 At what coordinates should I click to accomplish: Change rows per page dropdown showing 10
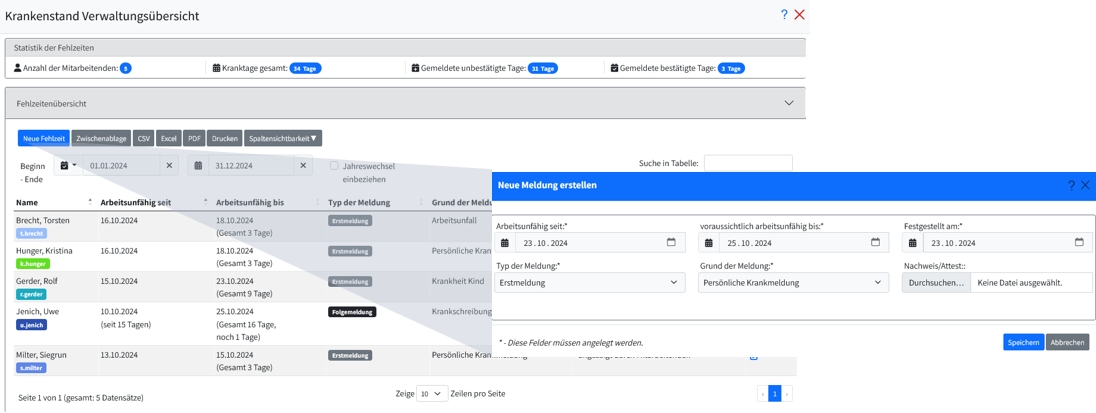click(432, 393)
